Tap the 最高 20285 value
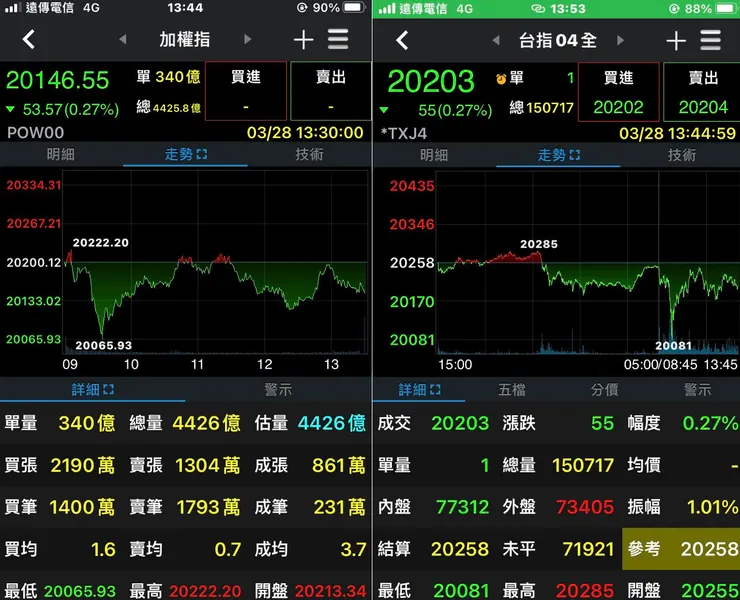 (585, 591)
